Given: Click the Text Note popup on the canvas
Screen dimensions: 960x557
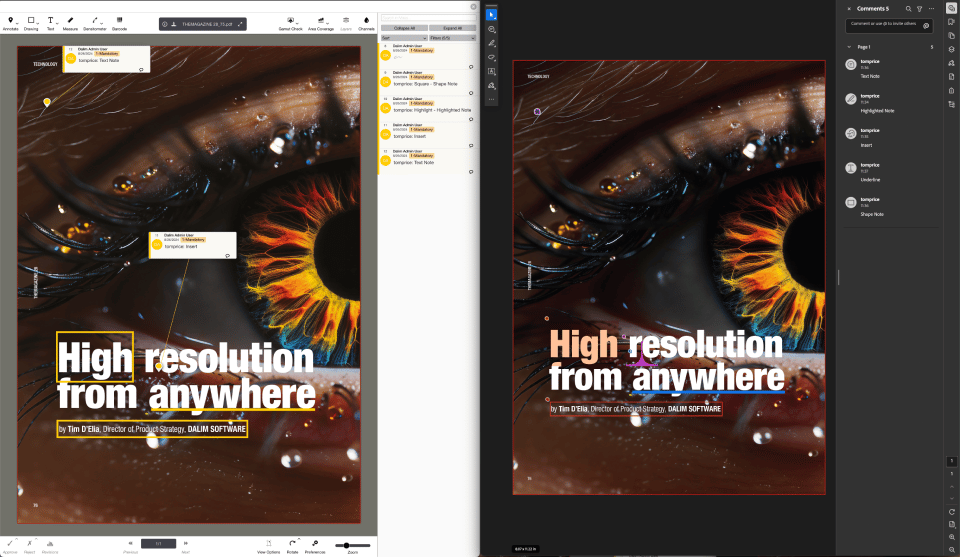Looking at the screenshot, I should pyautogui.click(x=107, y=59).
